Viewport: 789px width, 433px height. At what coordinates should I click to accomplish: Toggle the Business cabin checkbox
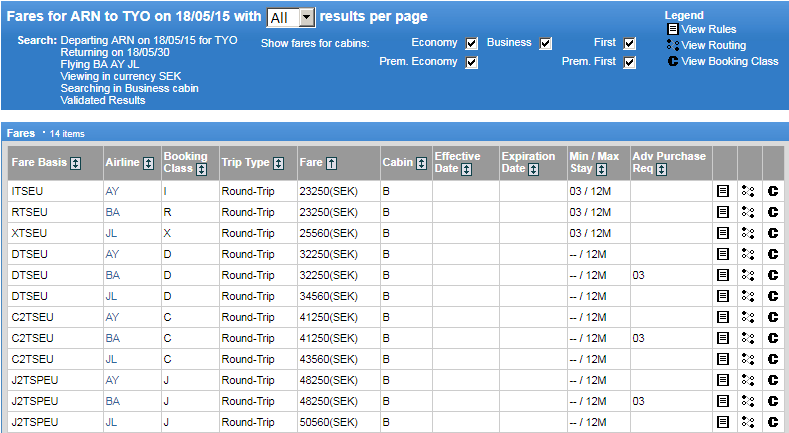pyautogui.click(x=546, y=43)
